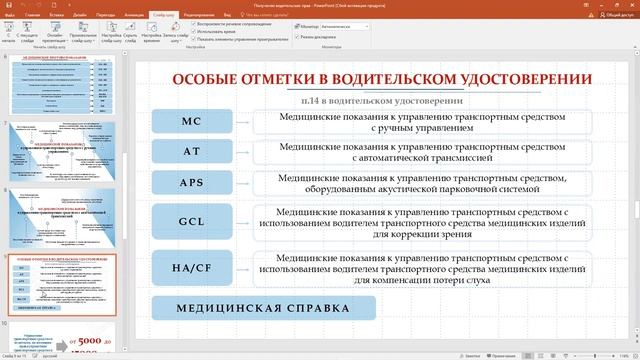Open 'Запись слайд-шоу' dropdown
Screen dimensions: 640x360
tap(176, 33)
